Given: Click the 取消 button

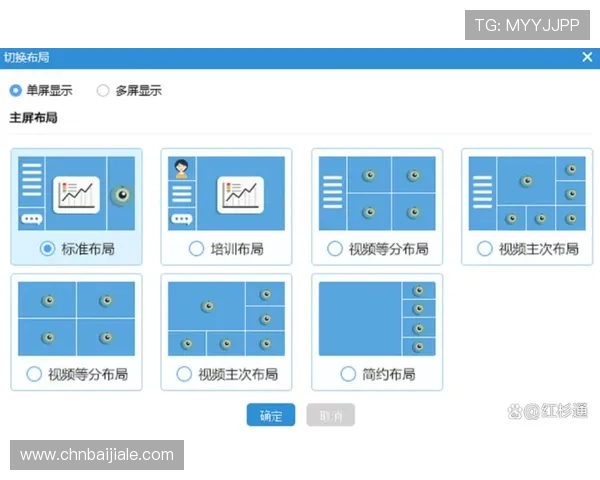Looking at the screenshot, I should pyautogui.click(x=331, y=415).
